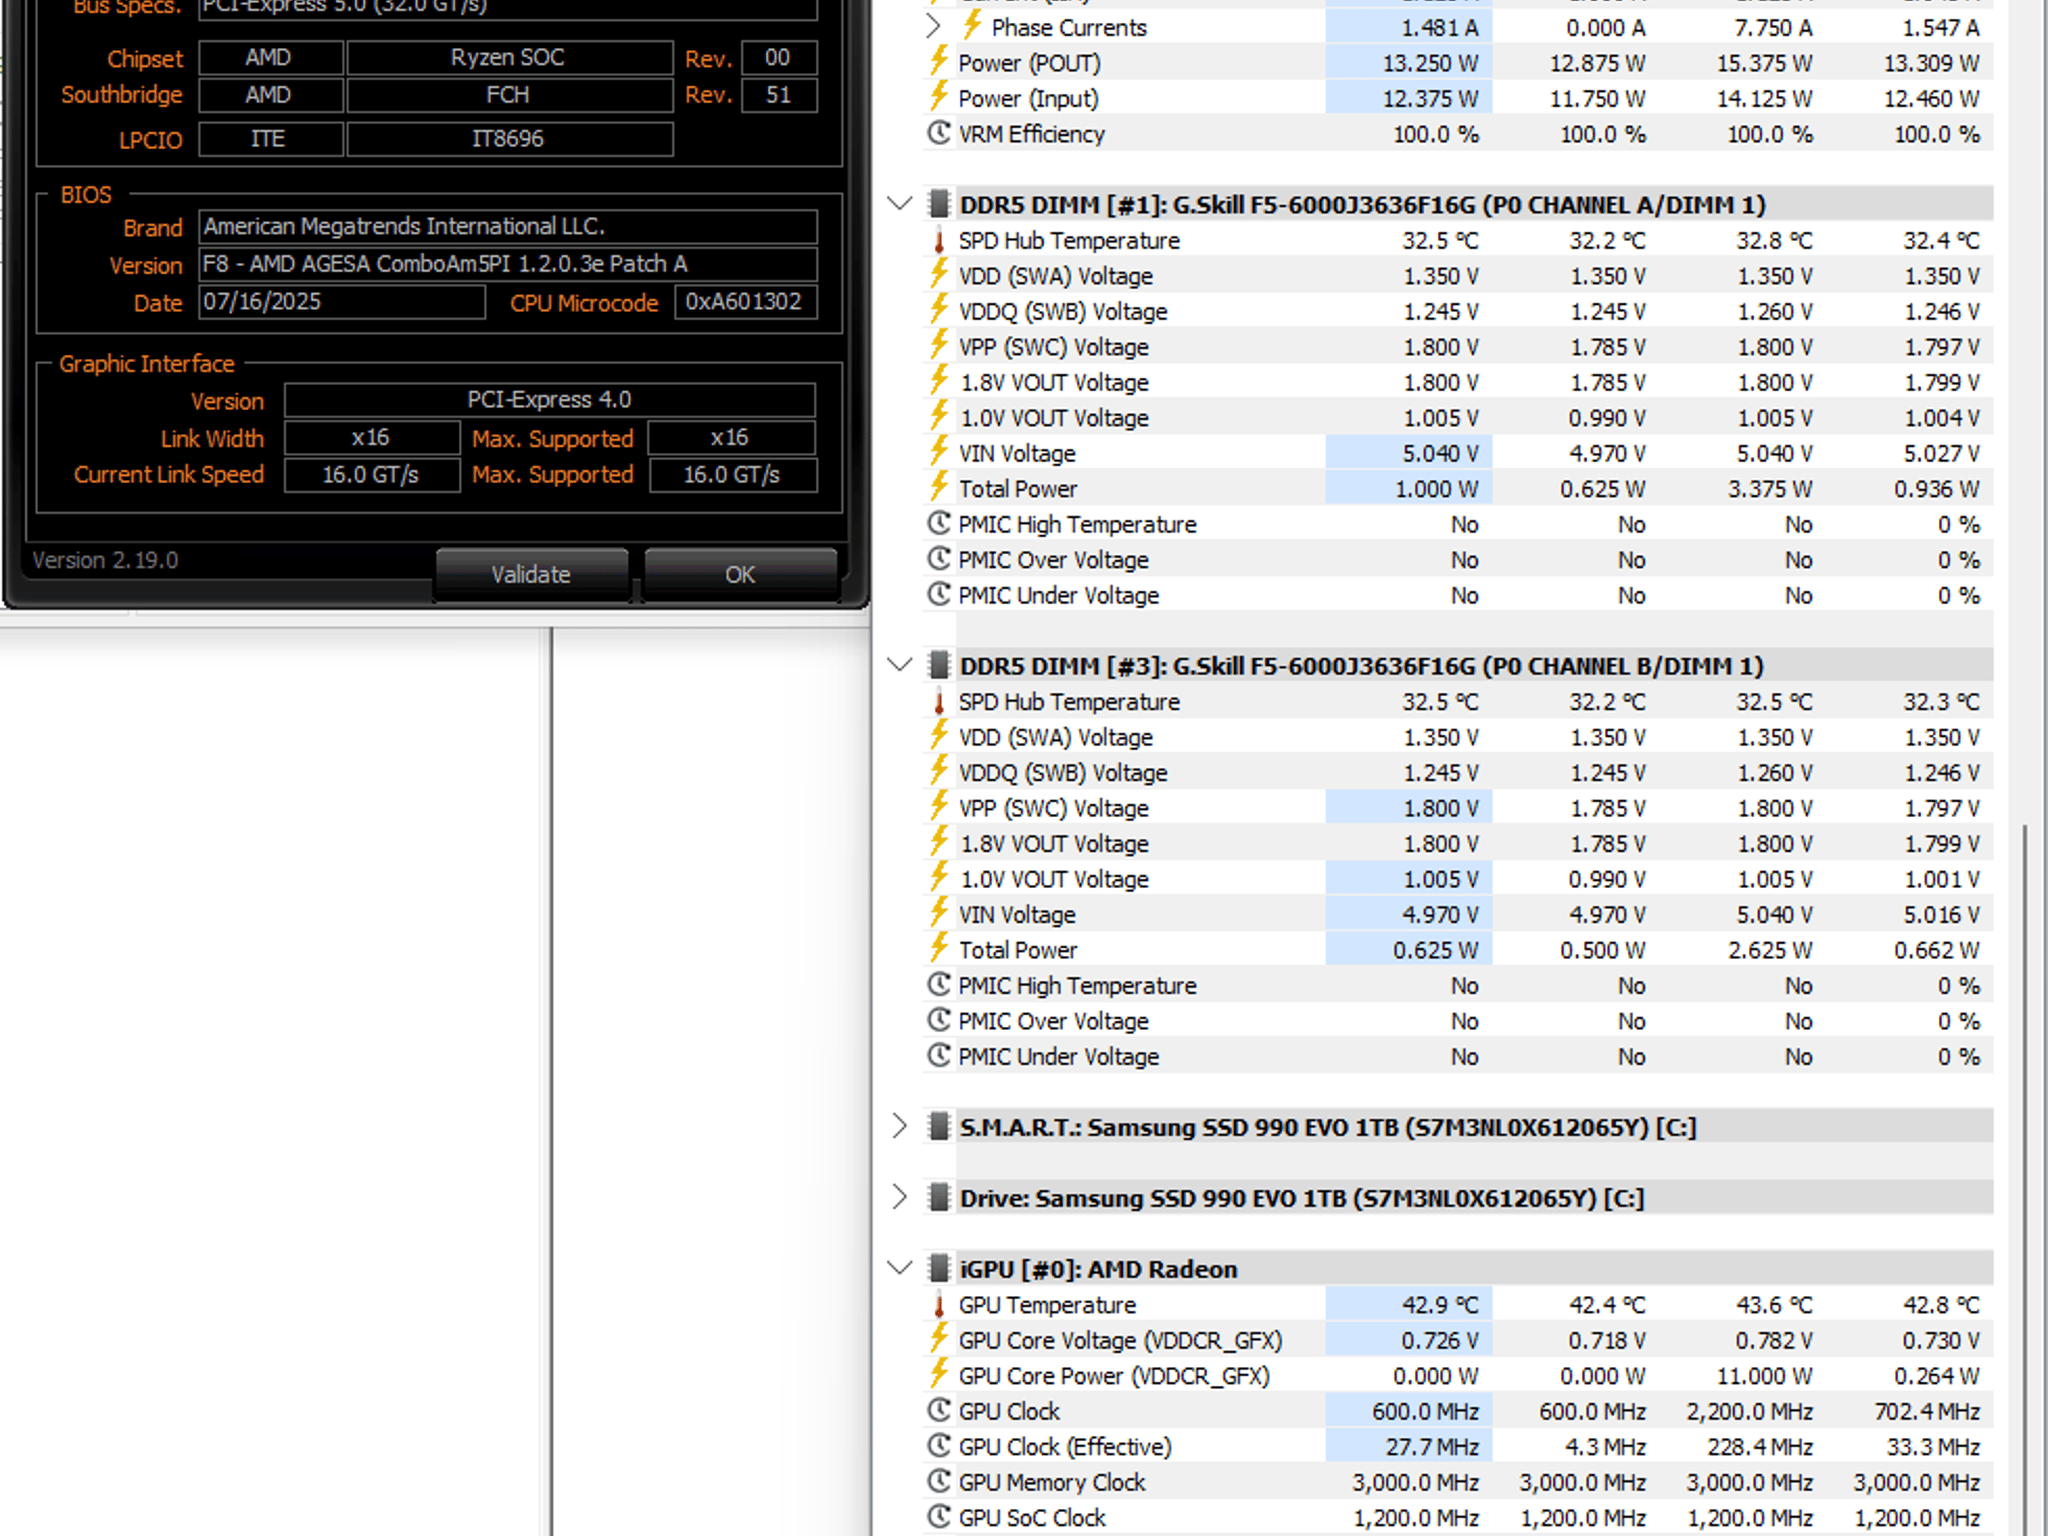This screenshot has height=1536, width=2048.
Task: Select the Chipset Ryzen SOC field
Action: [x=509, y=58]
